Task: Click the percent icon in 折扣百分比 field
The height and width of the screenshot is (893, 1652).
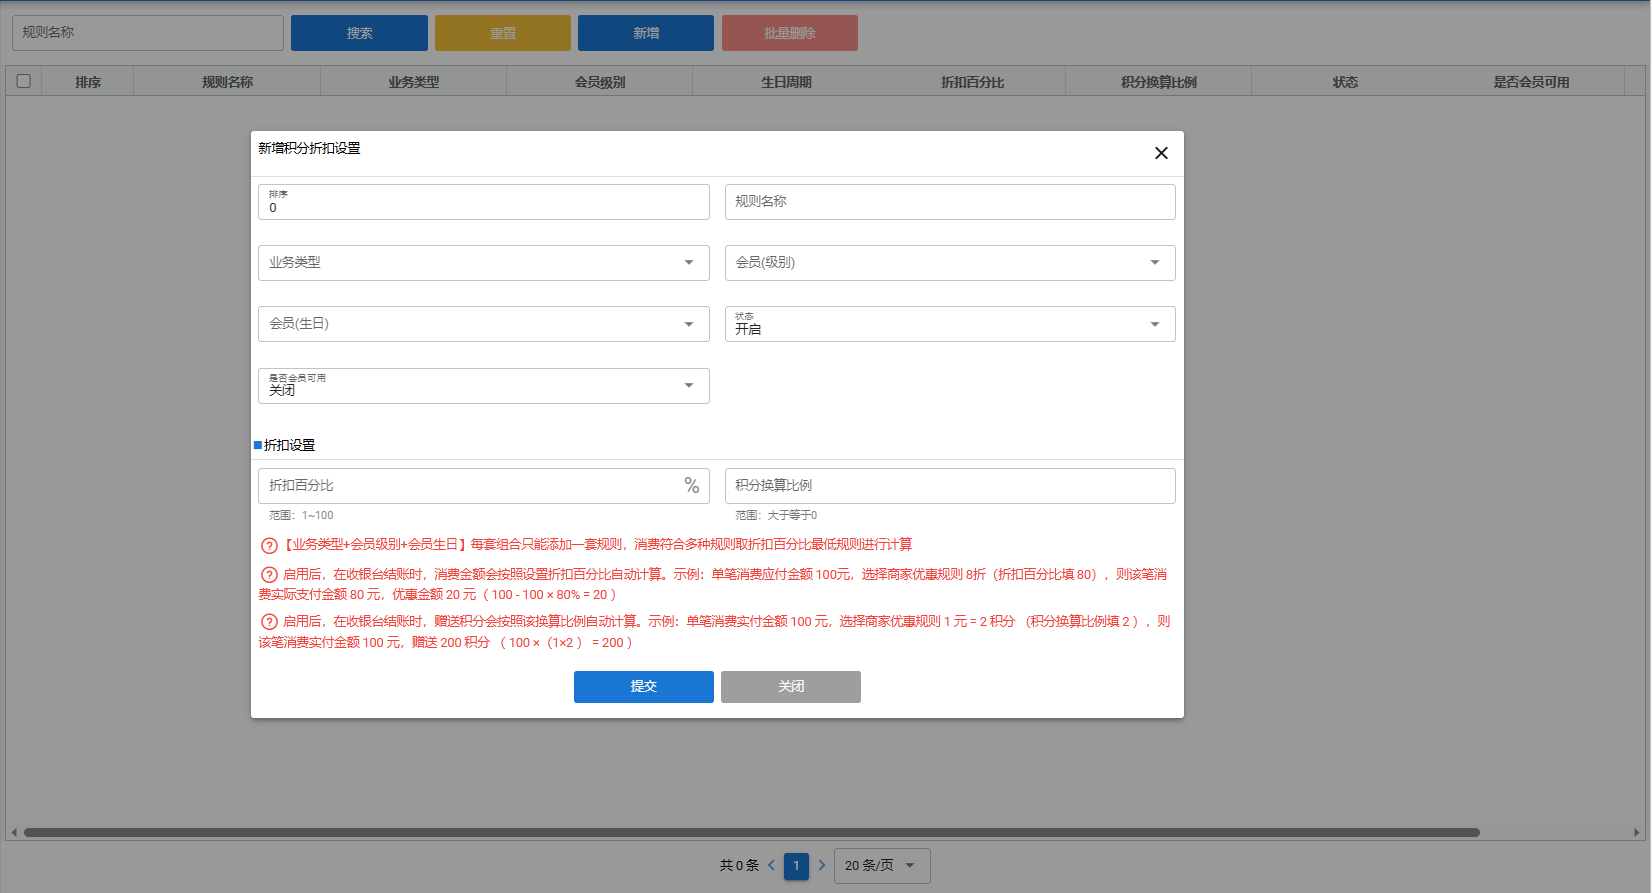Action: [691, 485]
